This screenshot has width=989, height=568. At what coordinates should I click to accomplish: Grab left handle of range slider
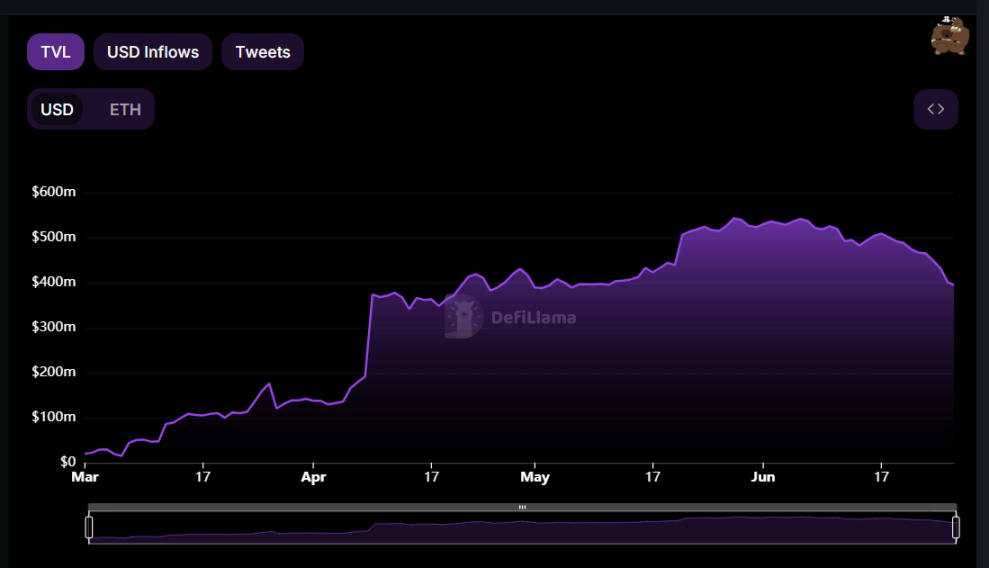coord(89,527)
